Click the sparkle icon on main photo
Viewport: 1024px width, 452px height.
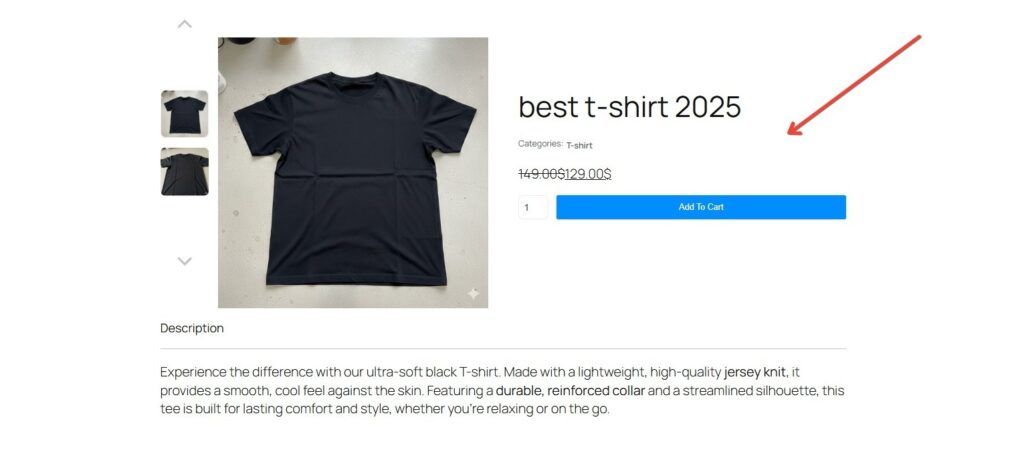click(x=473, y=294)
